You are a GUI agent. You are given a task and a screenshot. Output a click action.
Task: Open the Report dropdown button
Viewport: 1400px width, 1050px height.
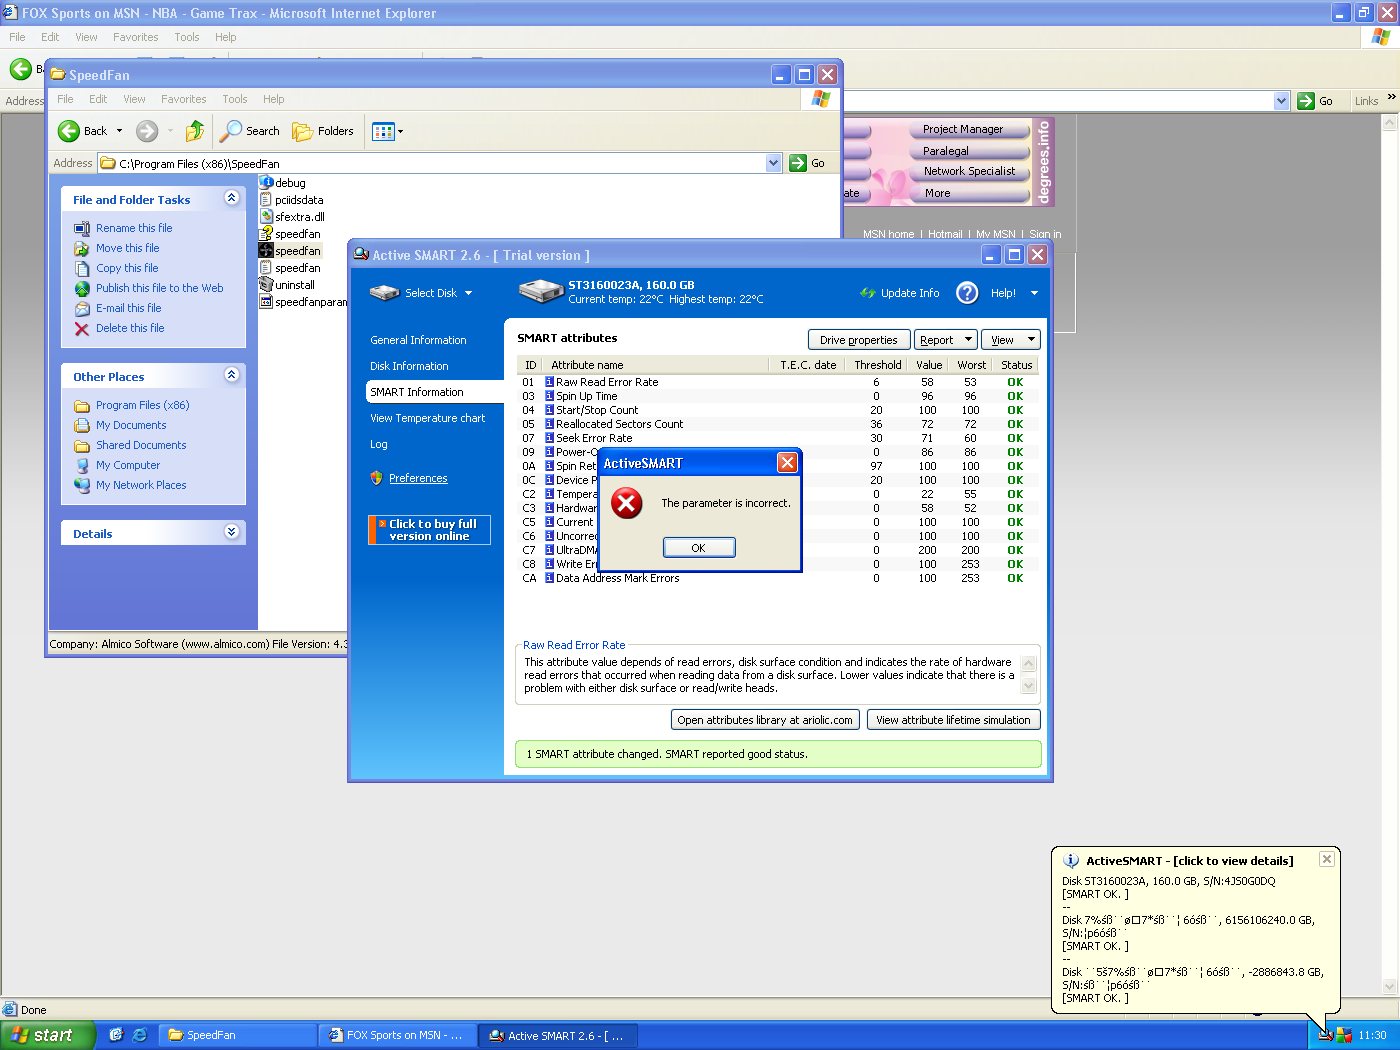(946, 340)
